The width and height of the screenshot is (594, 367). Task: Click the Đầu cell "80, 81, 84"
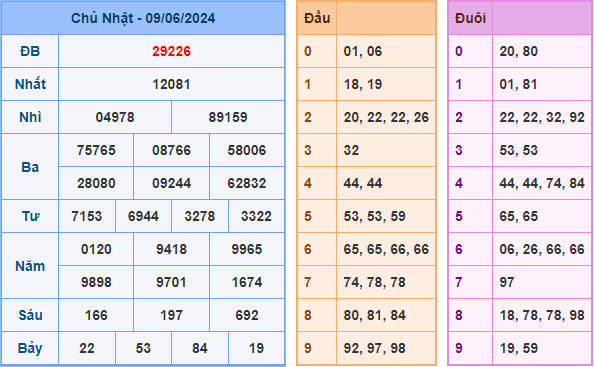click(386, 315)
